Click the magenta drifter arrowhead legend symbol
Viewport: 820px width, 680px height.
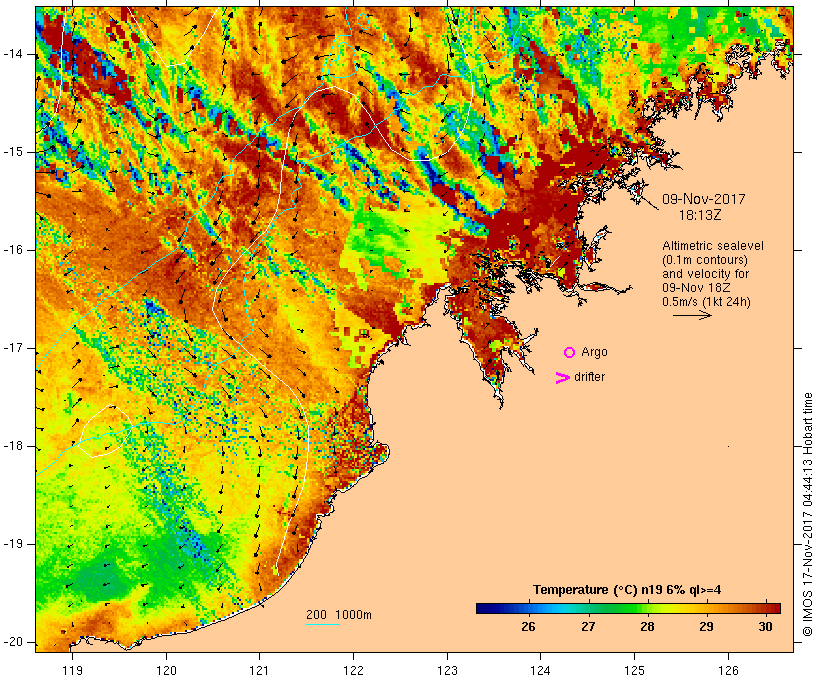(x=563, y=378)
